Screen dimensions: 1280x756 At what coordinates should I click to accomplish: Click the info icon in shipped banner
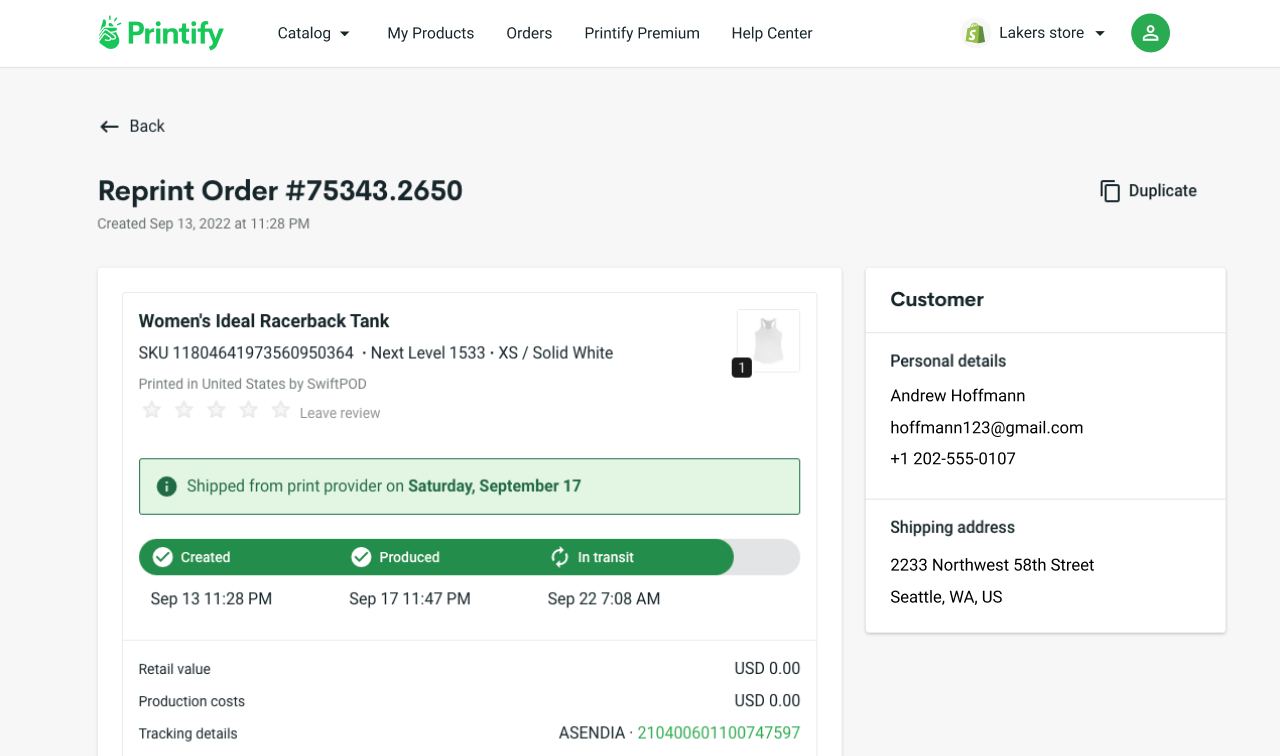pos(167,486)
